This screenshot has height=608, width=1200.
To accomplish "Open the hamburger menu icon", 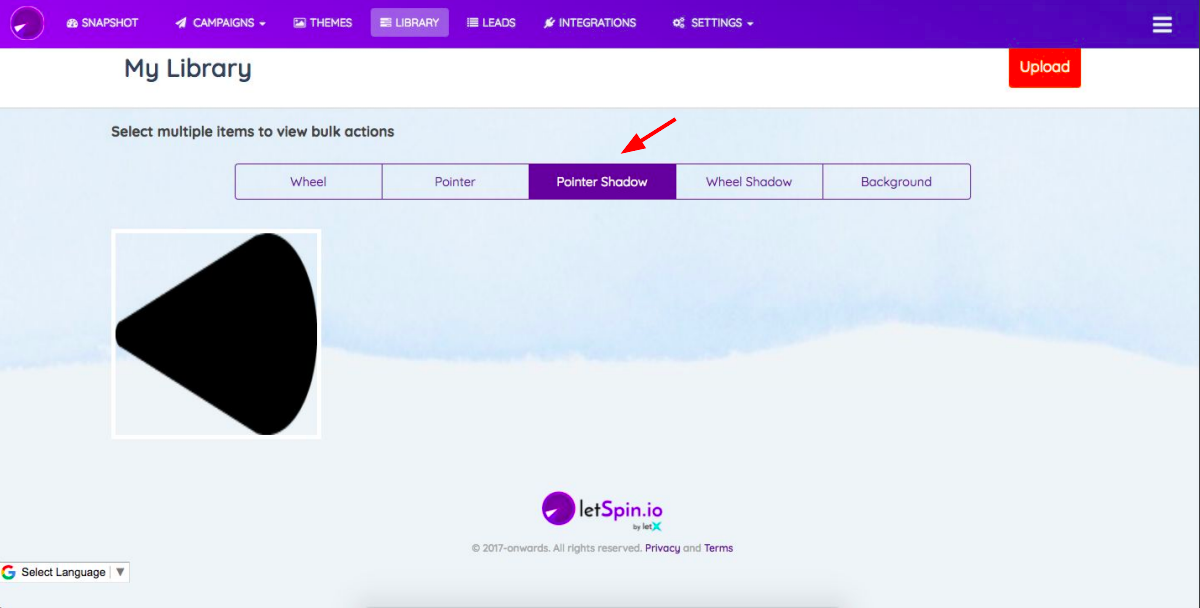I will (1162, 24).
